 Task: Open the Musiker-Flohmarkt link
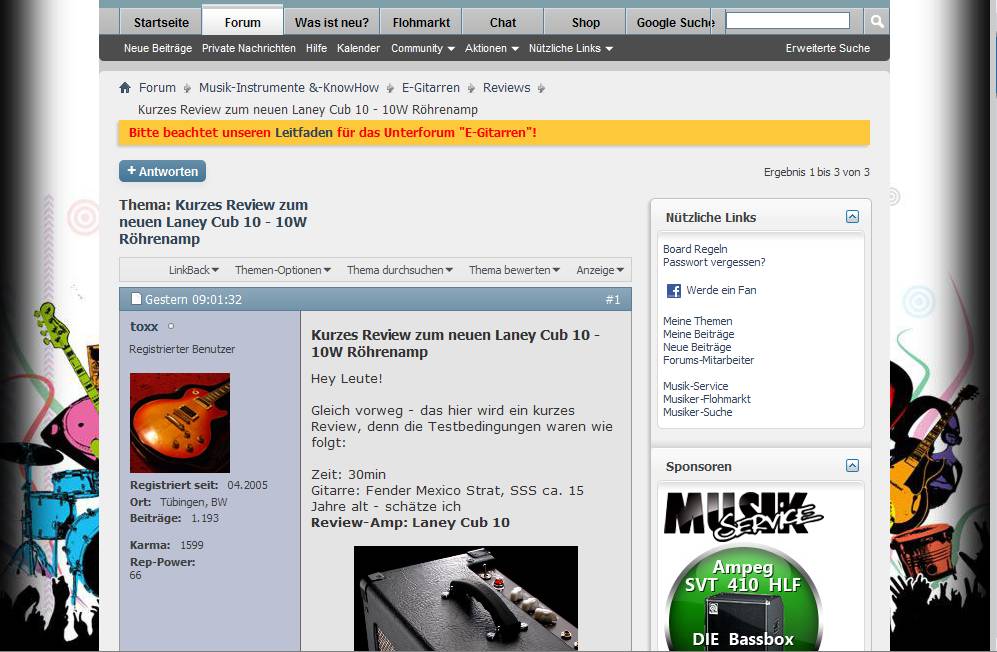click(707, 399)
